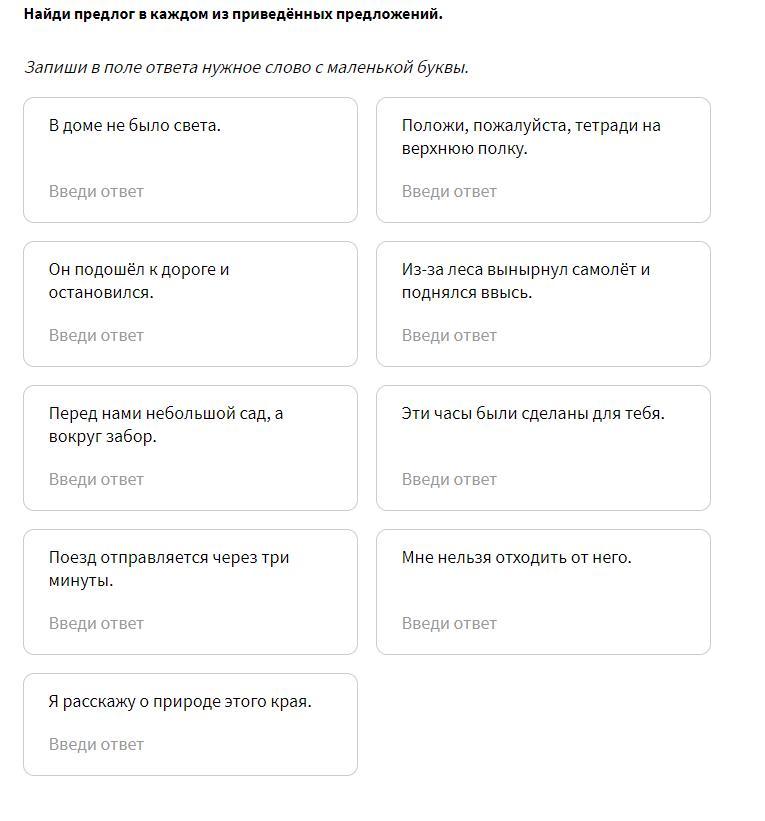The height and width of the screenshot is (821, 765).
Task: Click answer box under "Перед нами небольшой сад"
Action: (190, 479)
